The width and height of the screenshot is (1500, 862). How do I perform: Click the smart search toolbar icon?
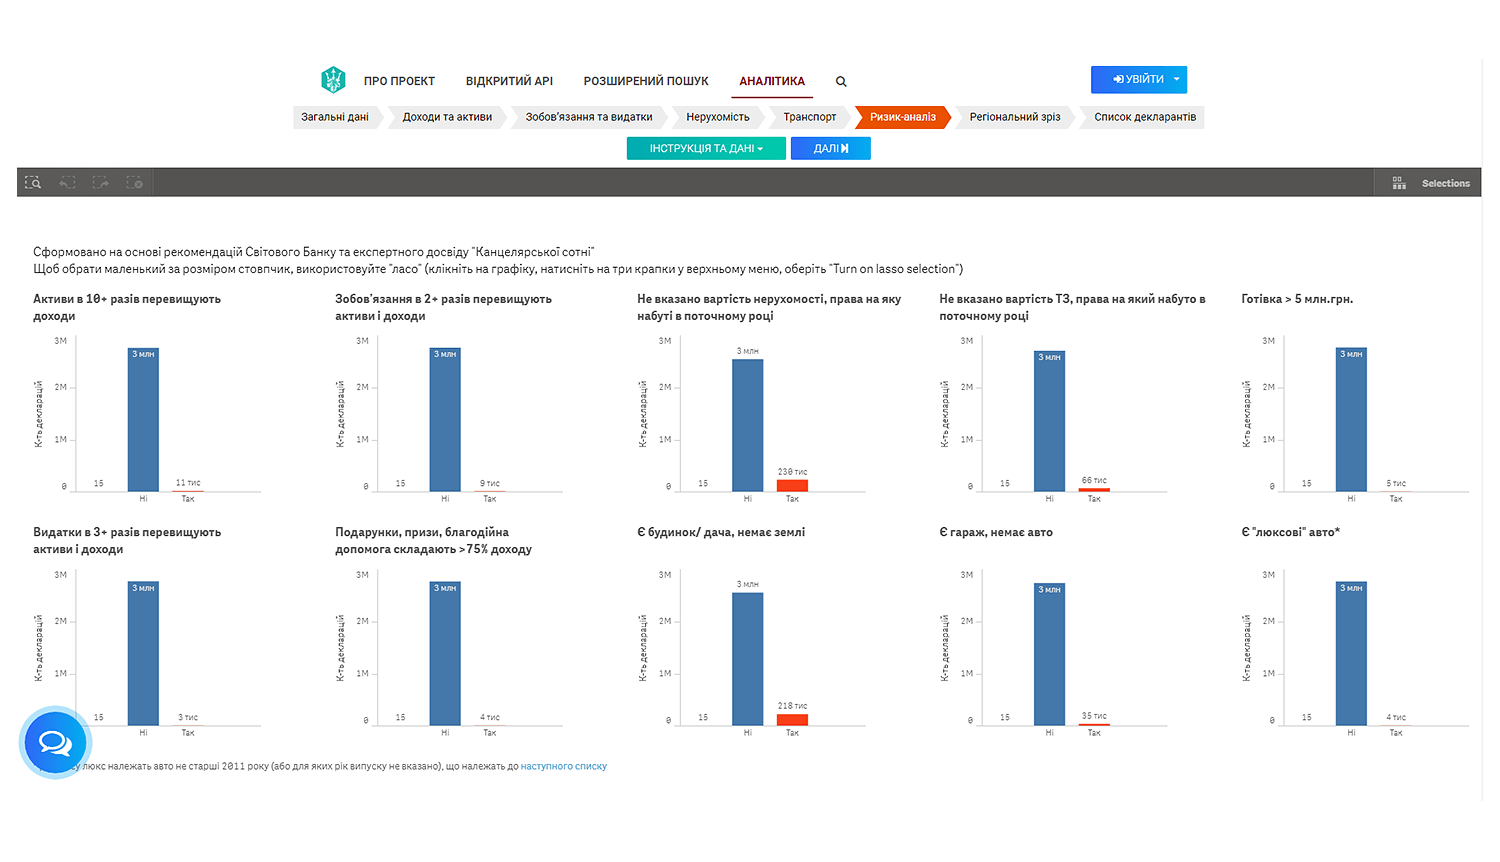(x=33, y=183)
